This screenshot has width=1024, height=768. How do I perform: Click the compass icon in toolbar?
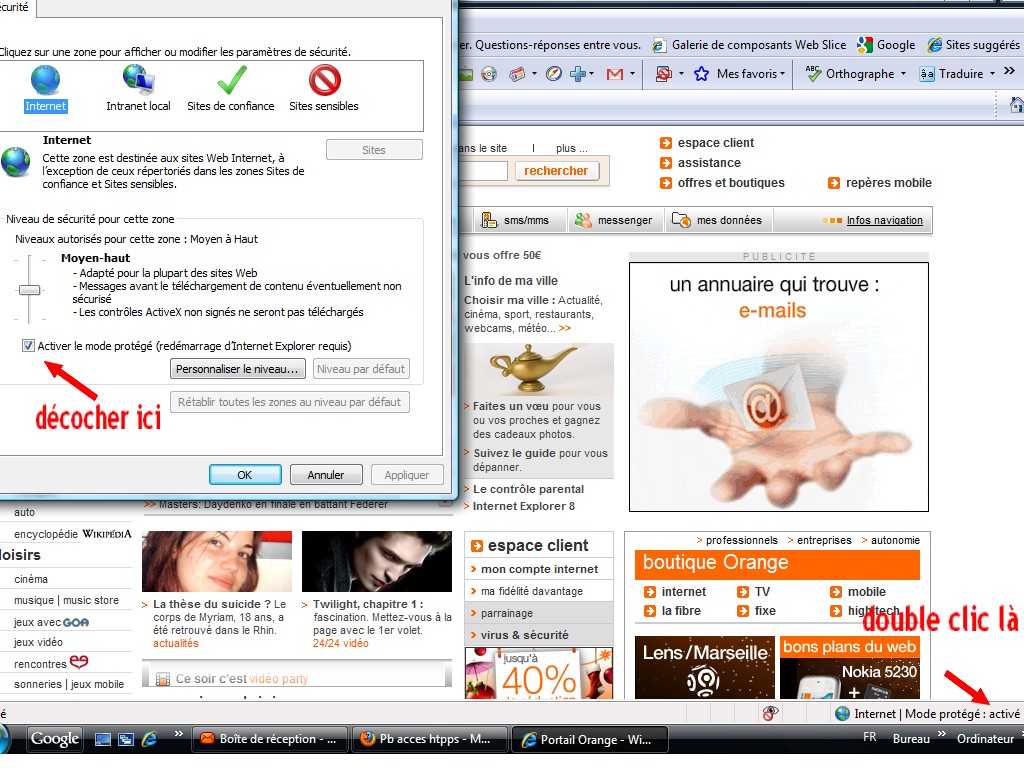point(553,74)
